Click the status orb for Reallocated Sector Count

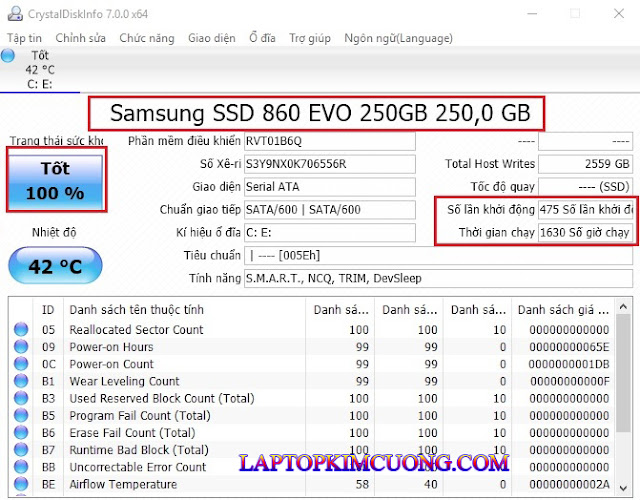[x=21, y=329]
